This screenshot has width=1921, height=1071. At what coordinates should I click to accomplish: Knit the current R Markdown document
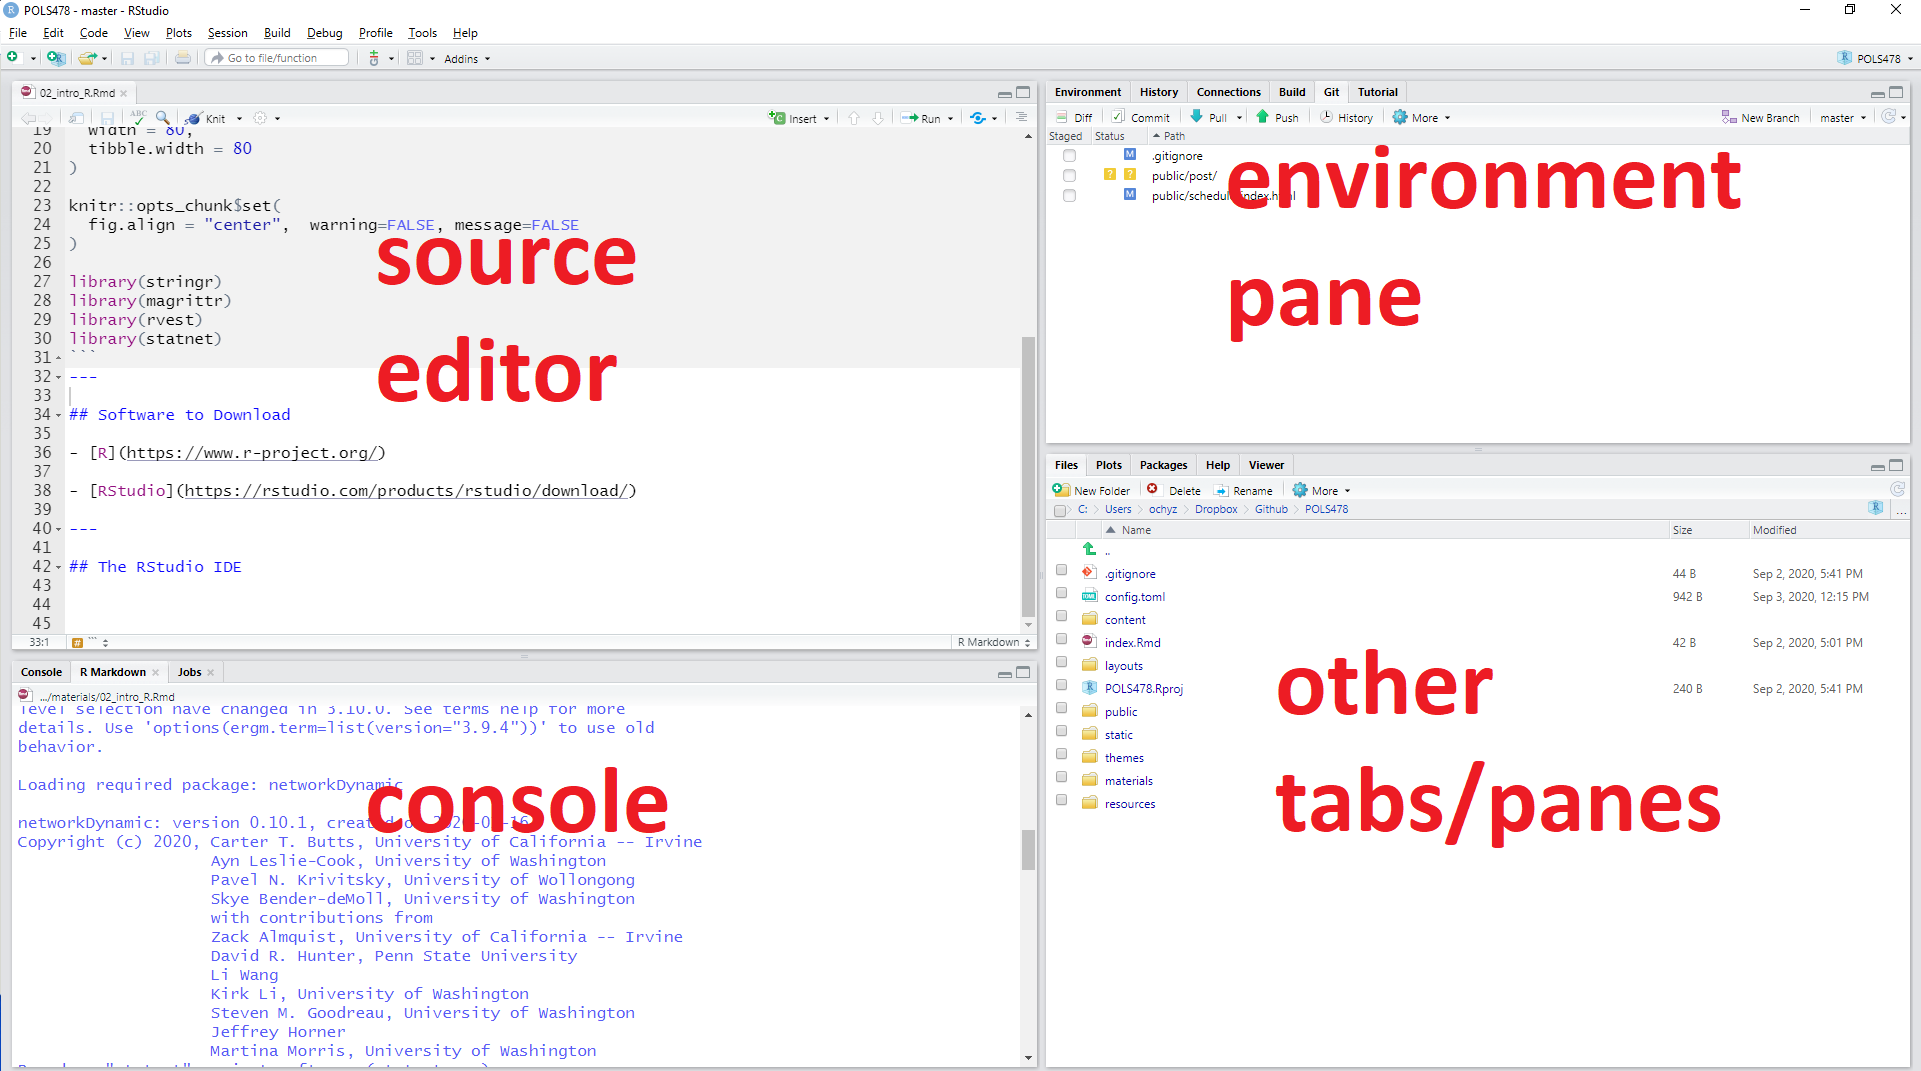[206, 118]
